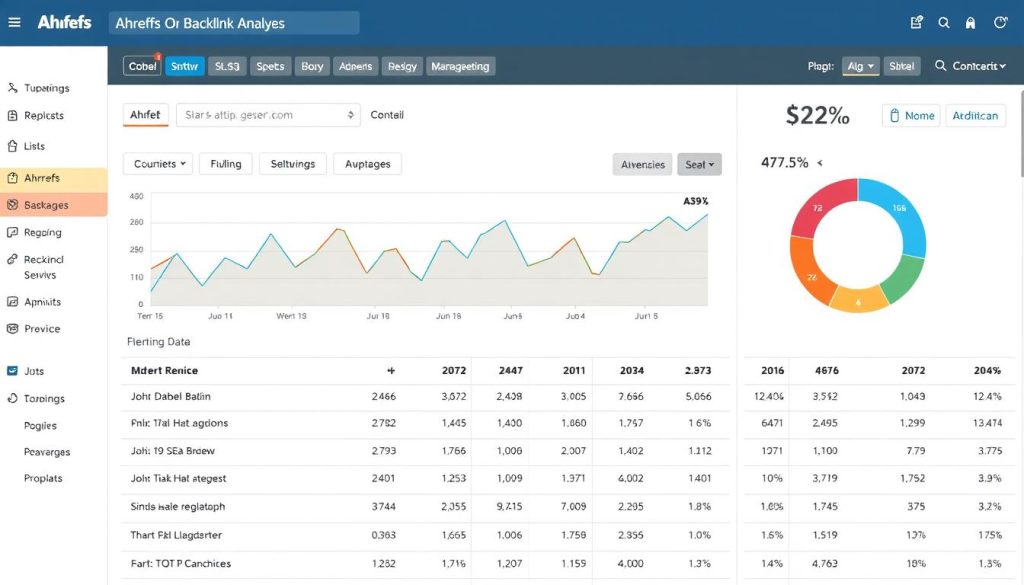
Task: Click the Ahrefs logo
Action: point(64,22)
